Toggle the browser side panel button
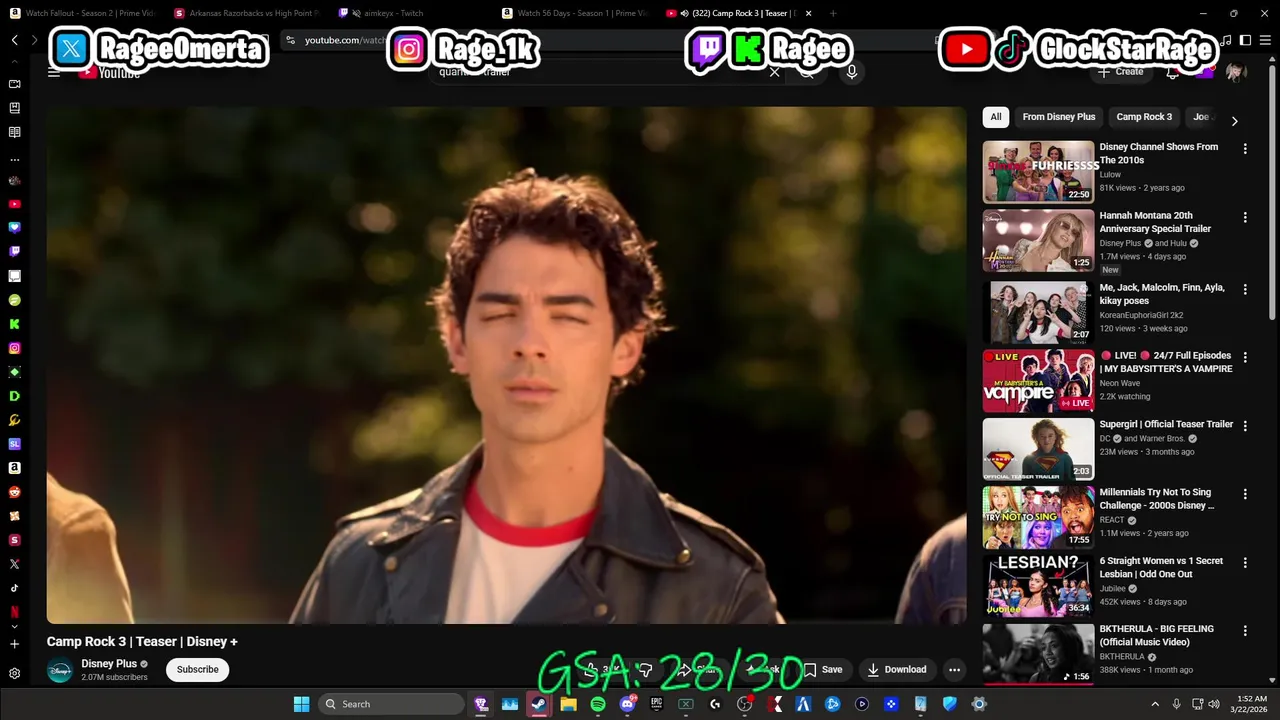Image resolution: width=1280 pixels, height=720 pixels. tap(1245, 40)
